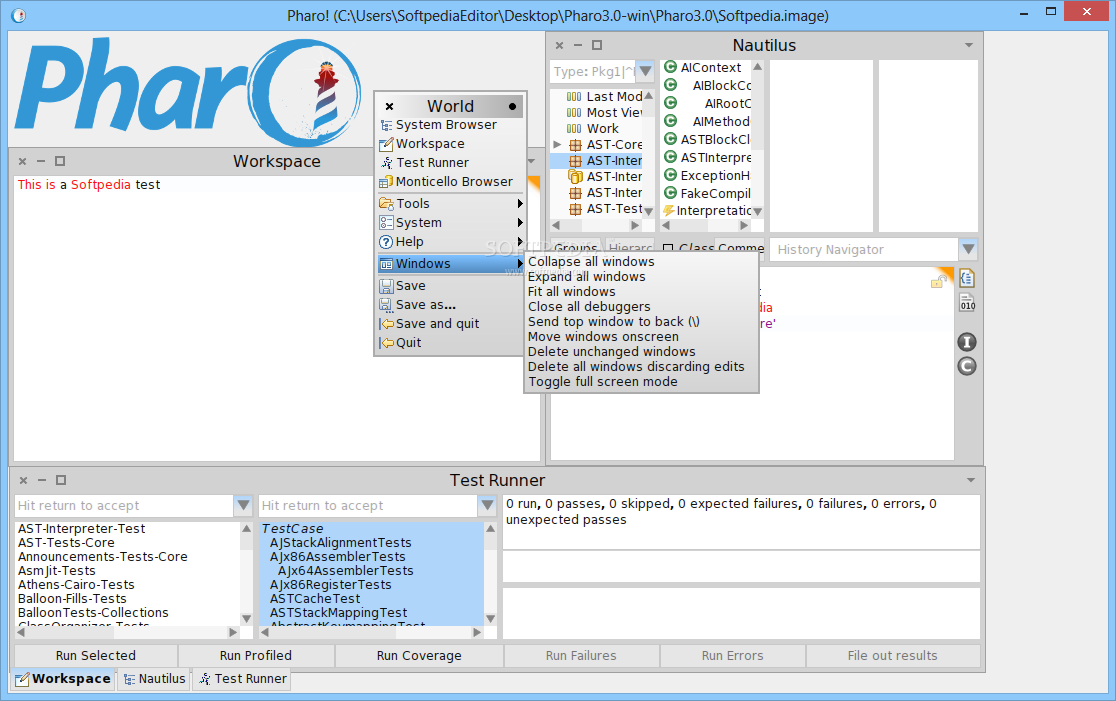Open the Test Runner window menu arrow
The height and width of the screenshot is (701, 1116).
(x=971, y=480)
